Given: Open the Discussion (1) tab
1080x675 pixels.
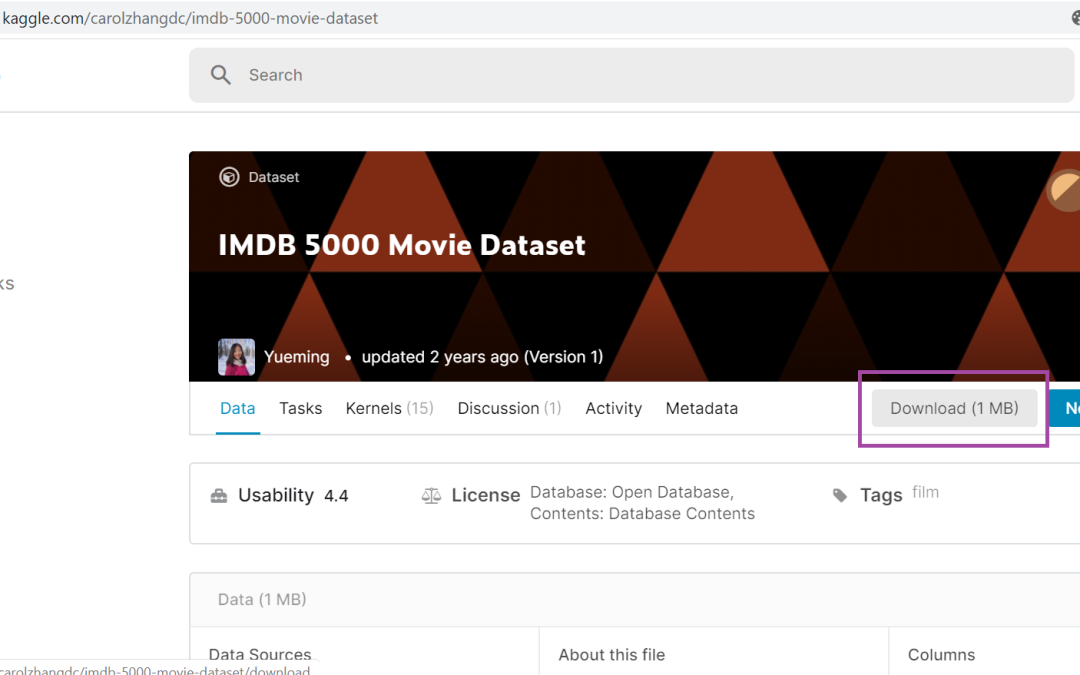Looking at the screenshot, I should (x=509, y=408).
